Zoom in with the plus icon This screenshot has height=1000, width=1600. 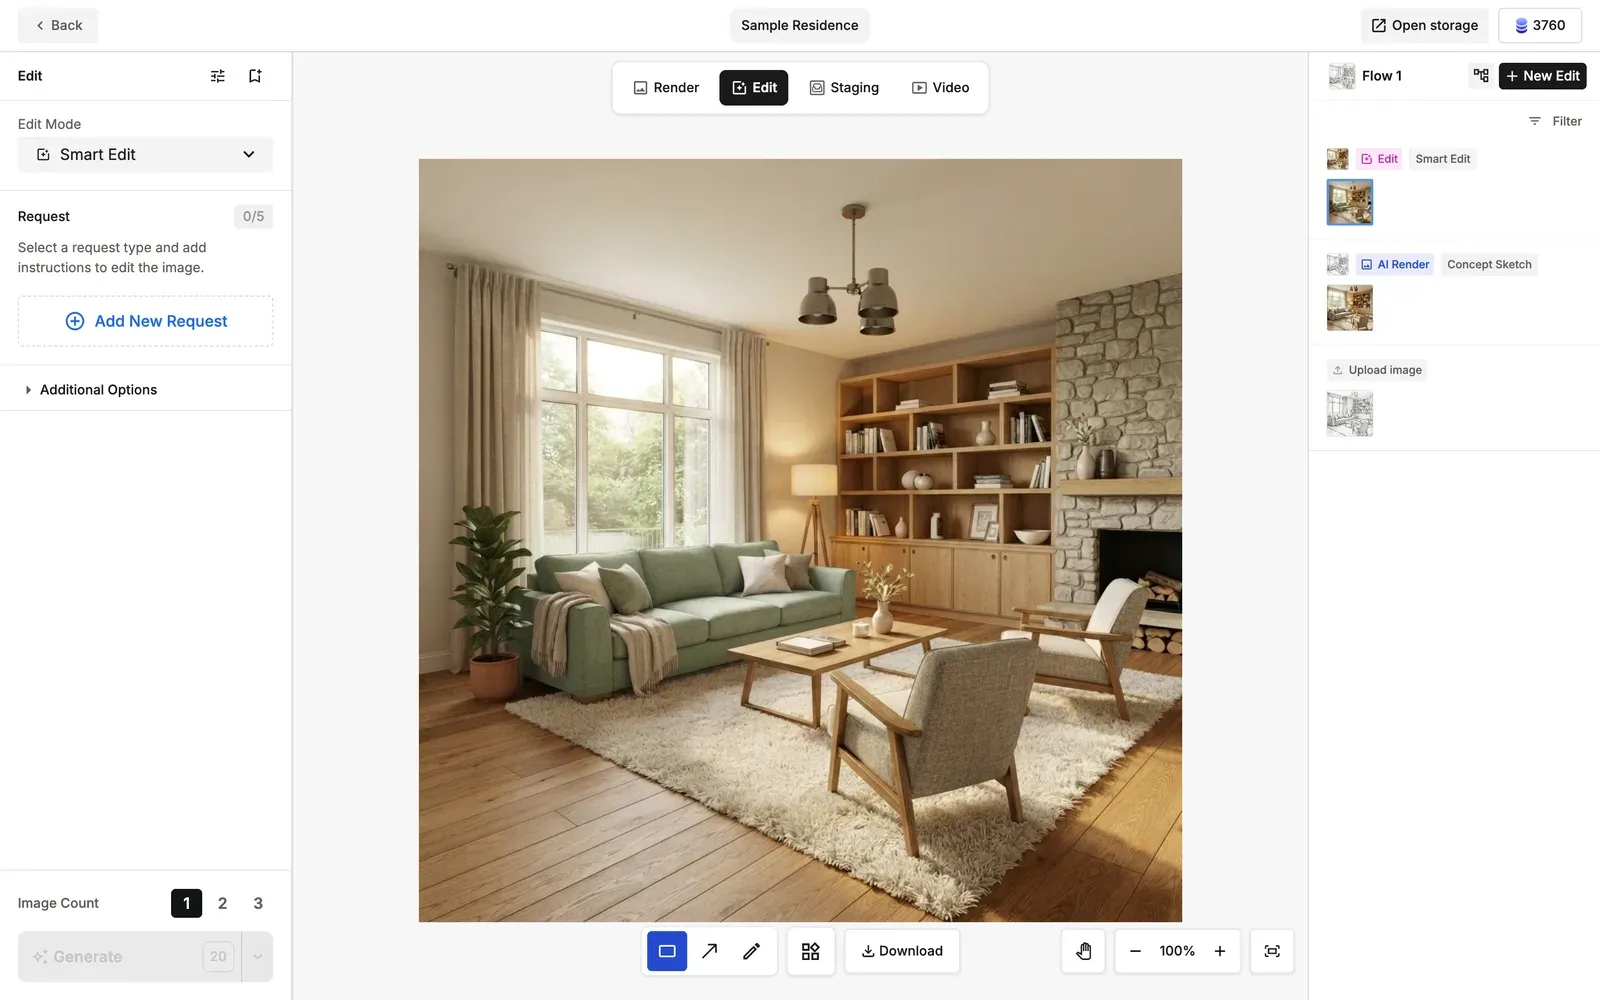(x=1220, y=951)
